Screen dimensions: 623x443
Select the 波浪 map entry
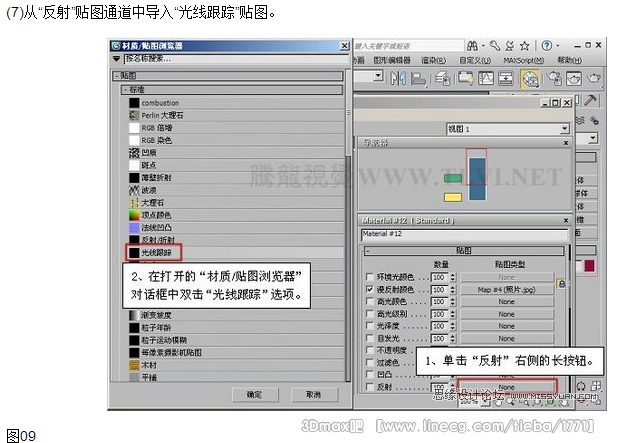[x=236, y=190]
